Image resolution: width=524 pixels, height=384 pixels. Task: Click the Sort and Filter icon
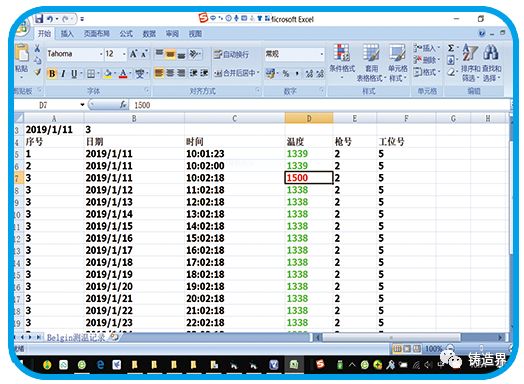click(470, 52)
